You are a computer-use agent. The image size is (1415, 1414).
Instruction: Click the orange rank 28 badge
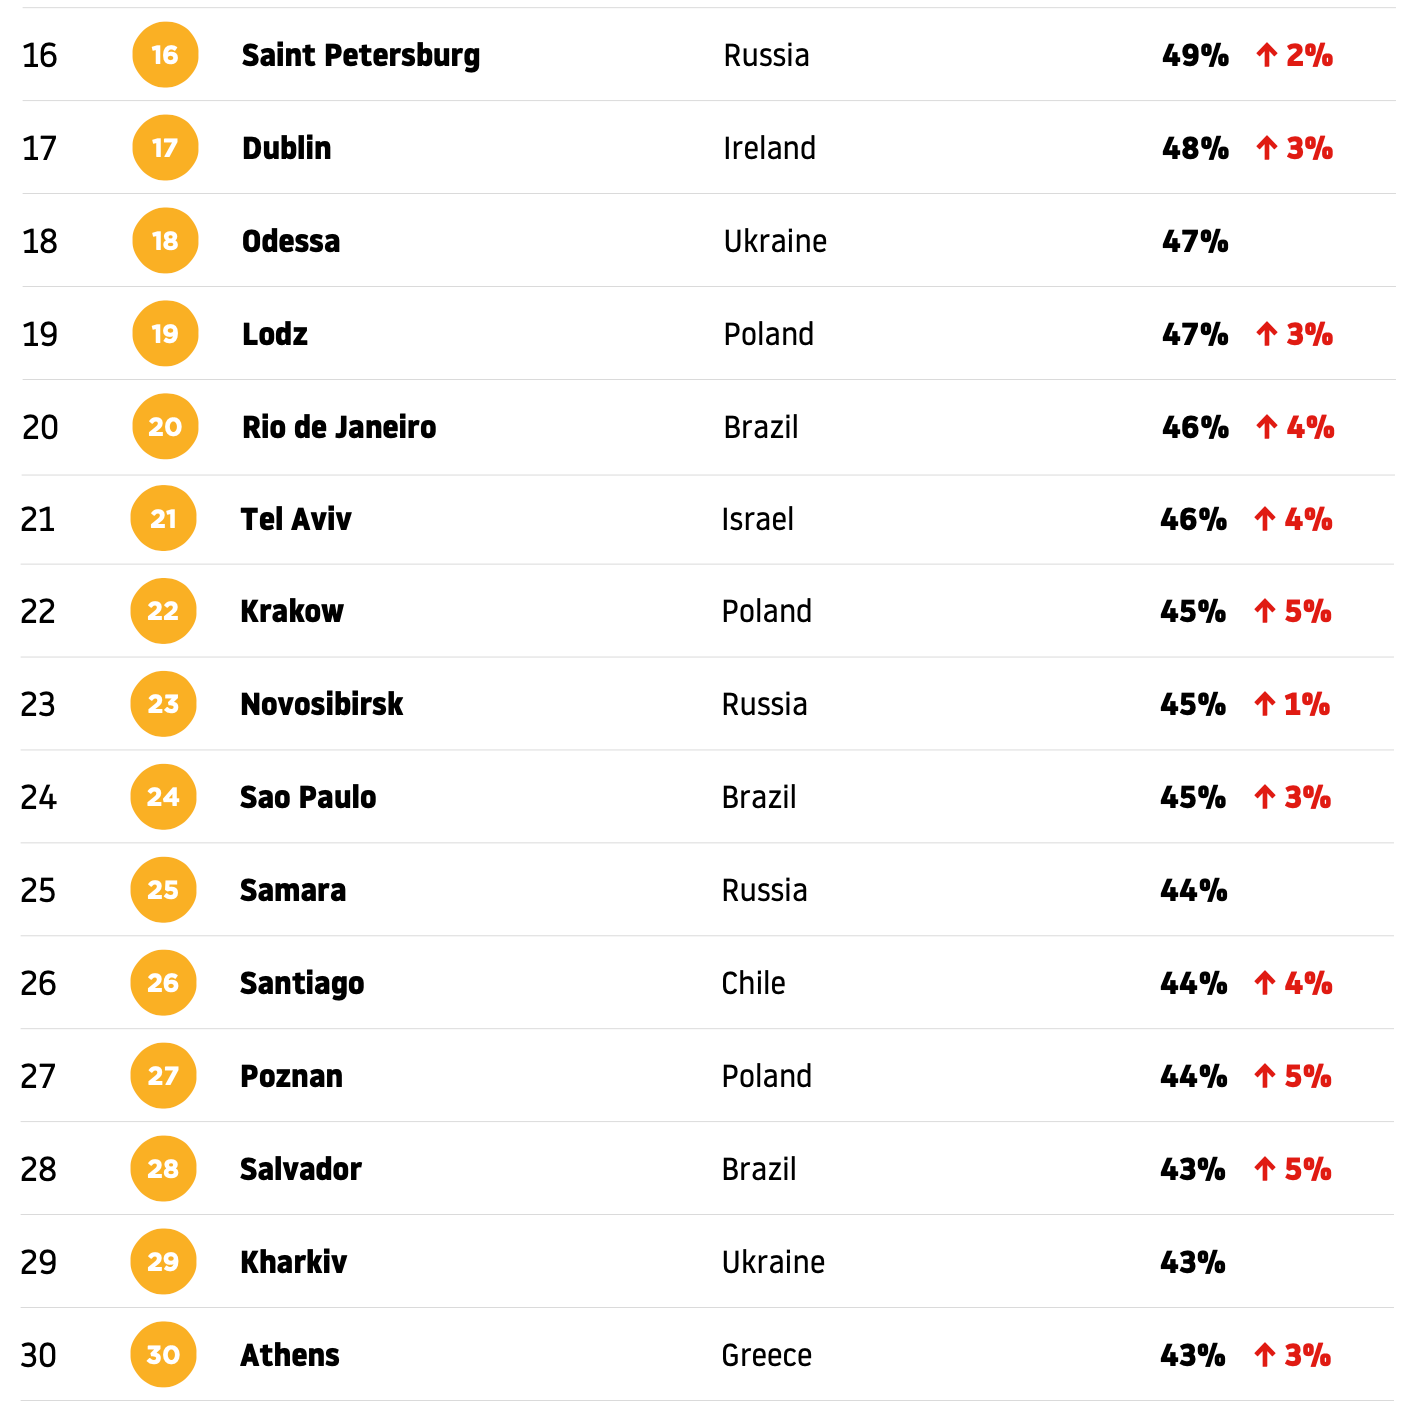[163, 1169]
